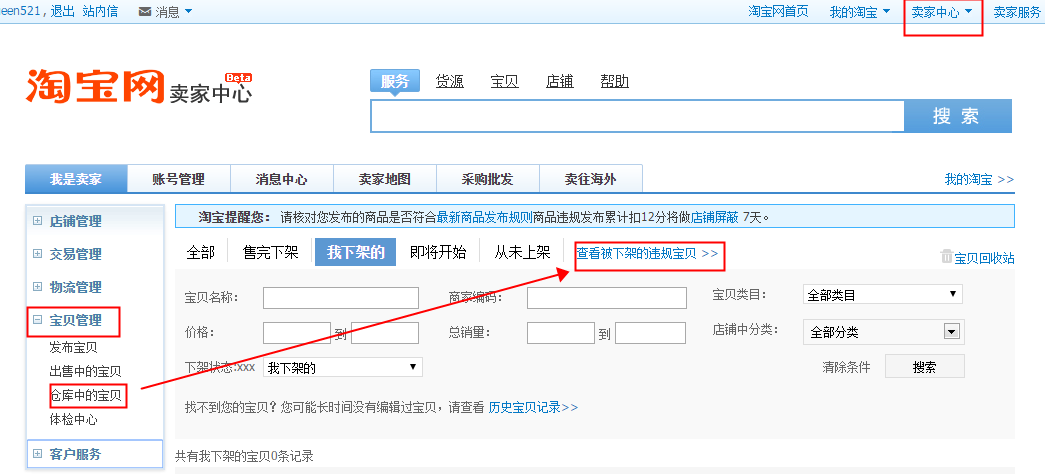This screenshot has width=1045, height=474.
Task: Switch to 账号管理 tab
Action: pos(179,179)
